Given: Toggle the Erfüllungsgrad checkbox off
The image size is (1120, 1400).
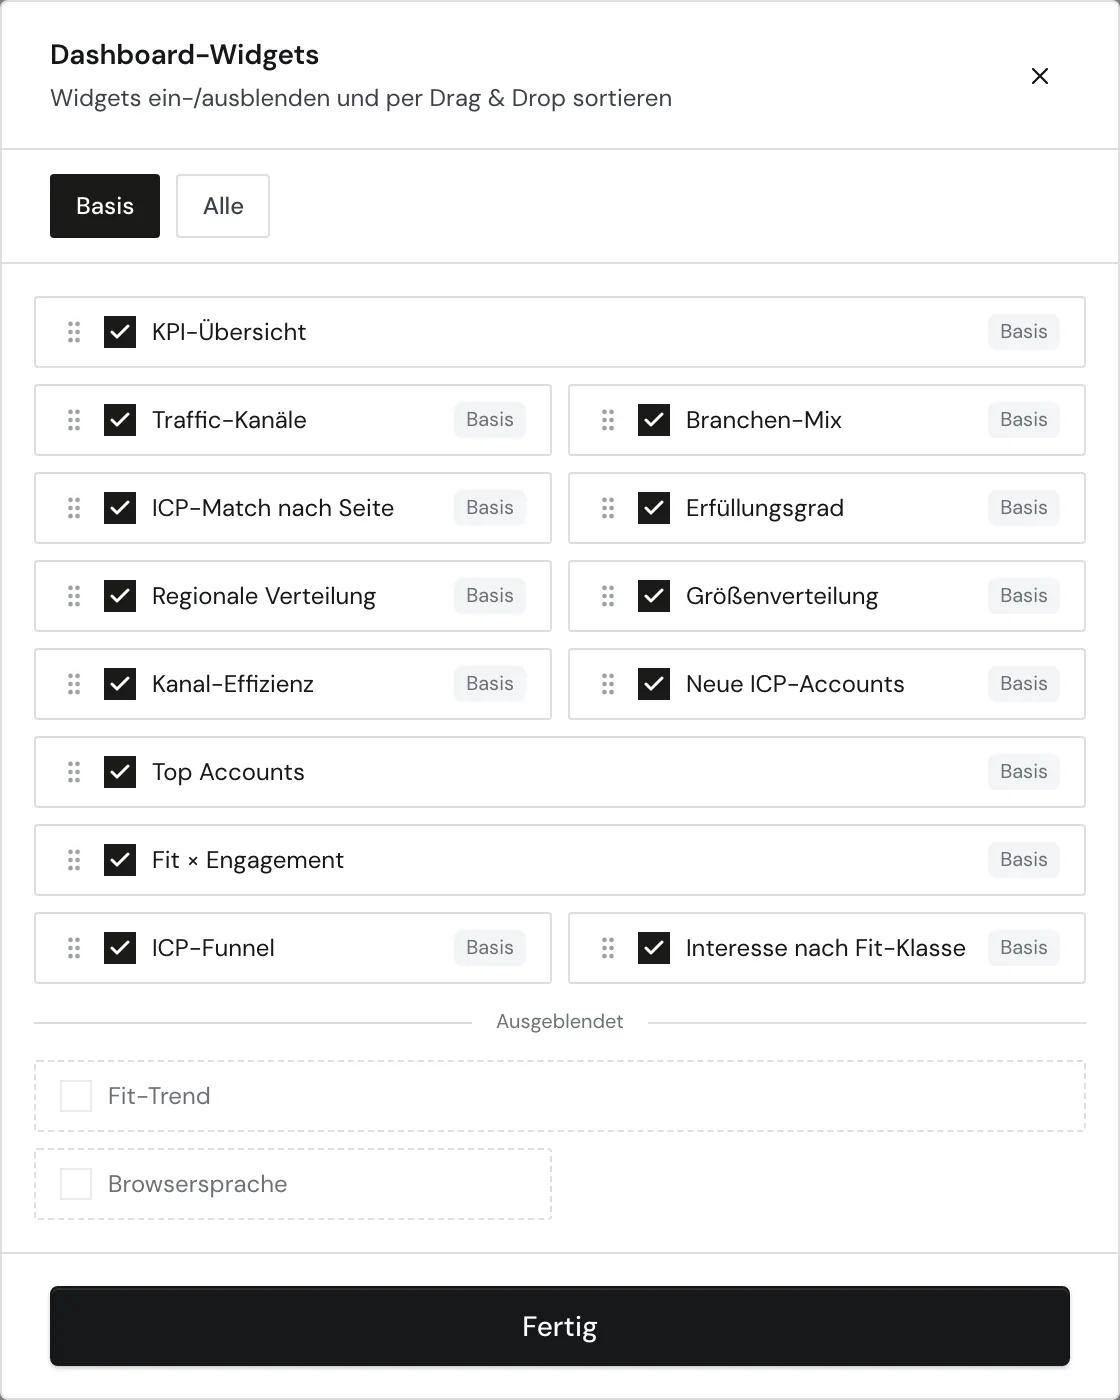Looking at the screenshot, I should click(x=654, y=508).
